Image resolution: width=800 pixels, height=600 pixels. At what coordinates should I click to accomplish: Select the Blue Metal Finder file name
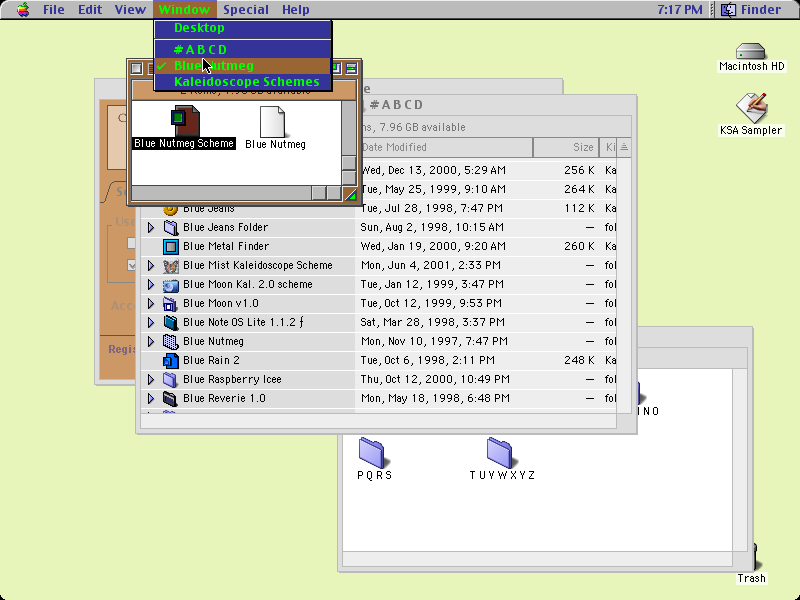pos(226,246)
